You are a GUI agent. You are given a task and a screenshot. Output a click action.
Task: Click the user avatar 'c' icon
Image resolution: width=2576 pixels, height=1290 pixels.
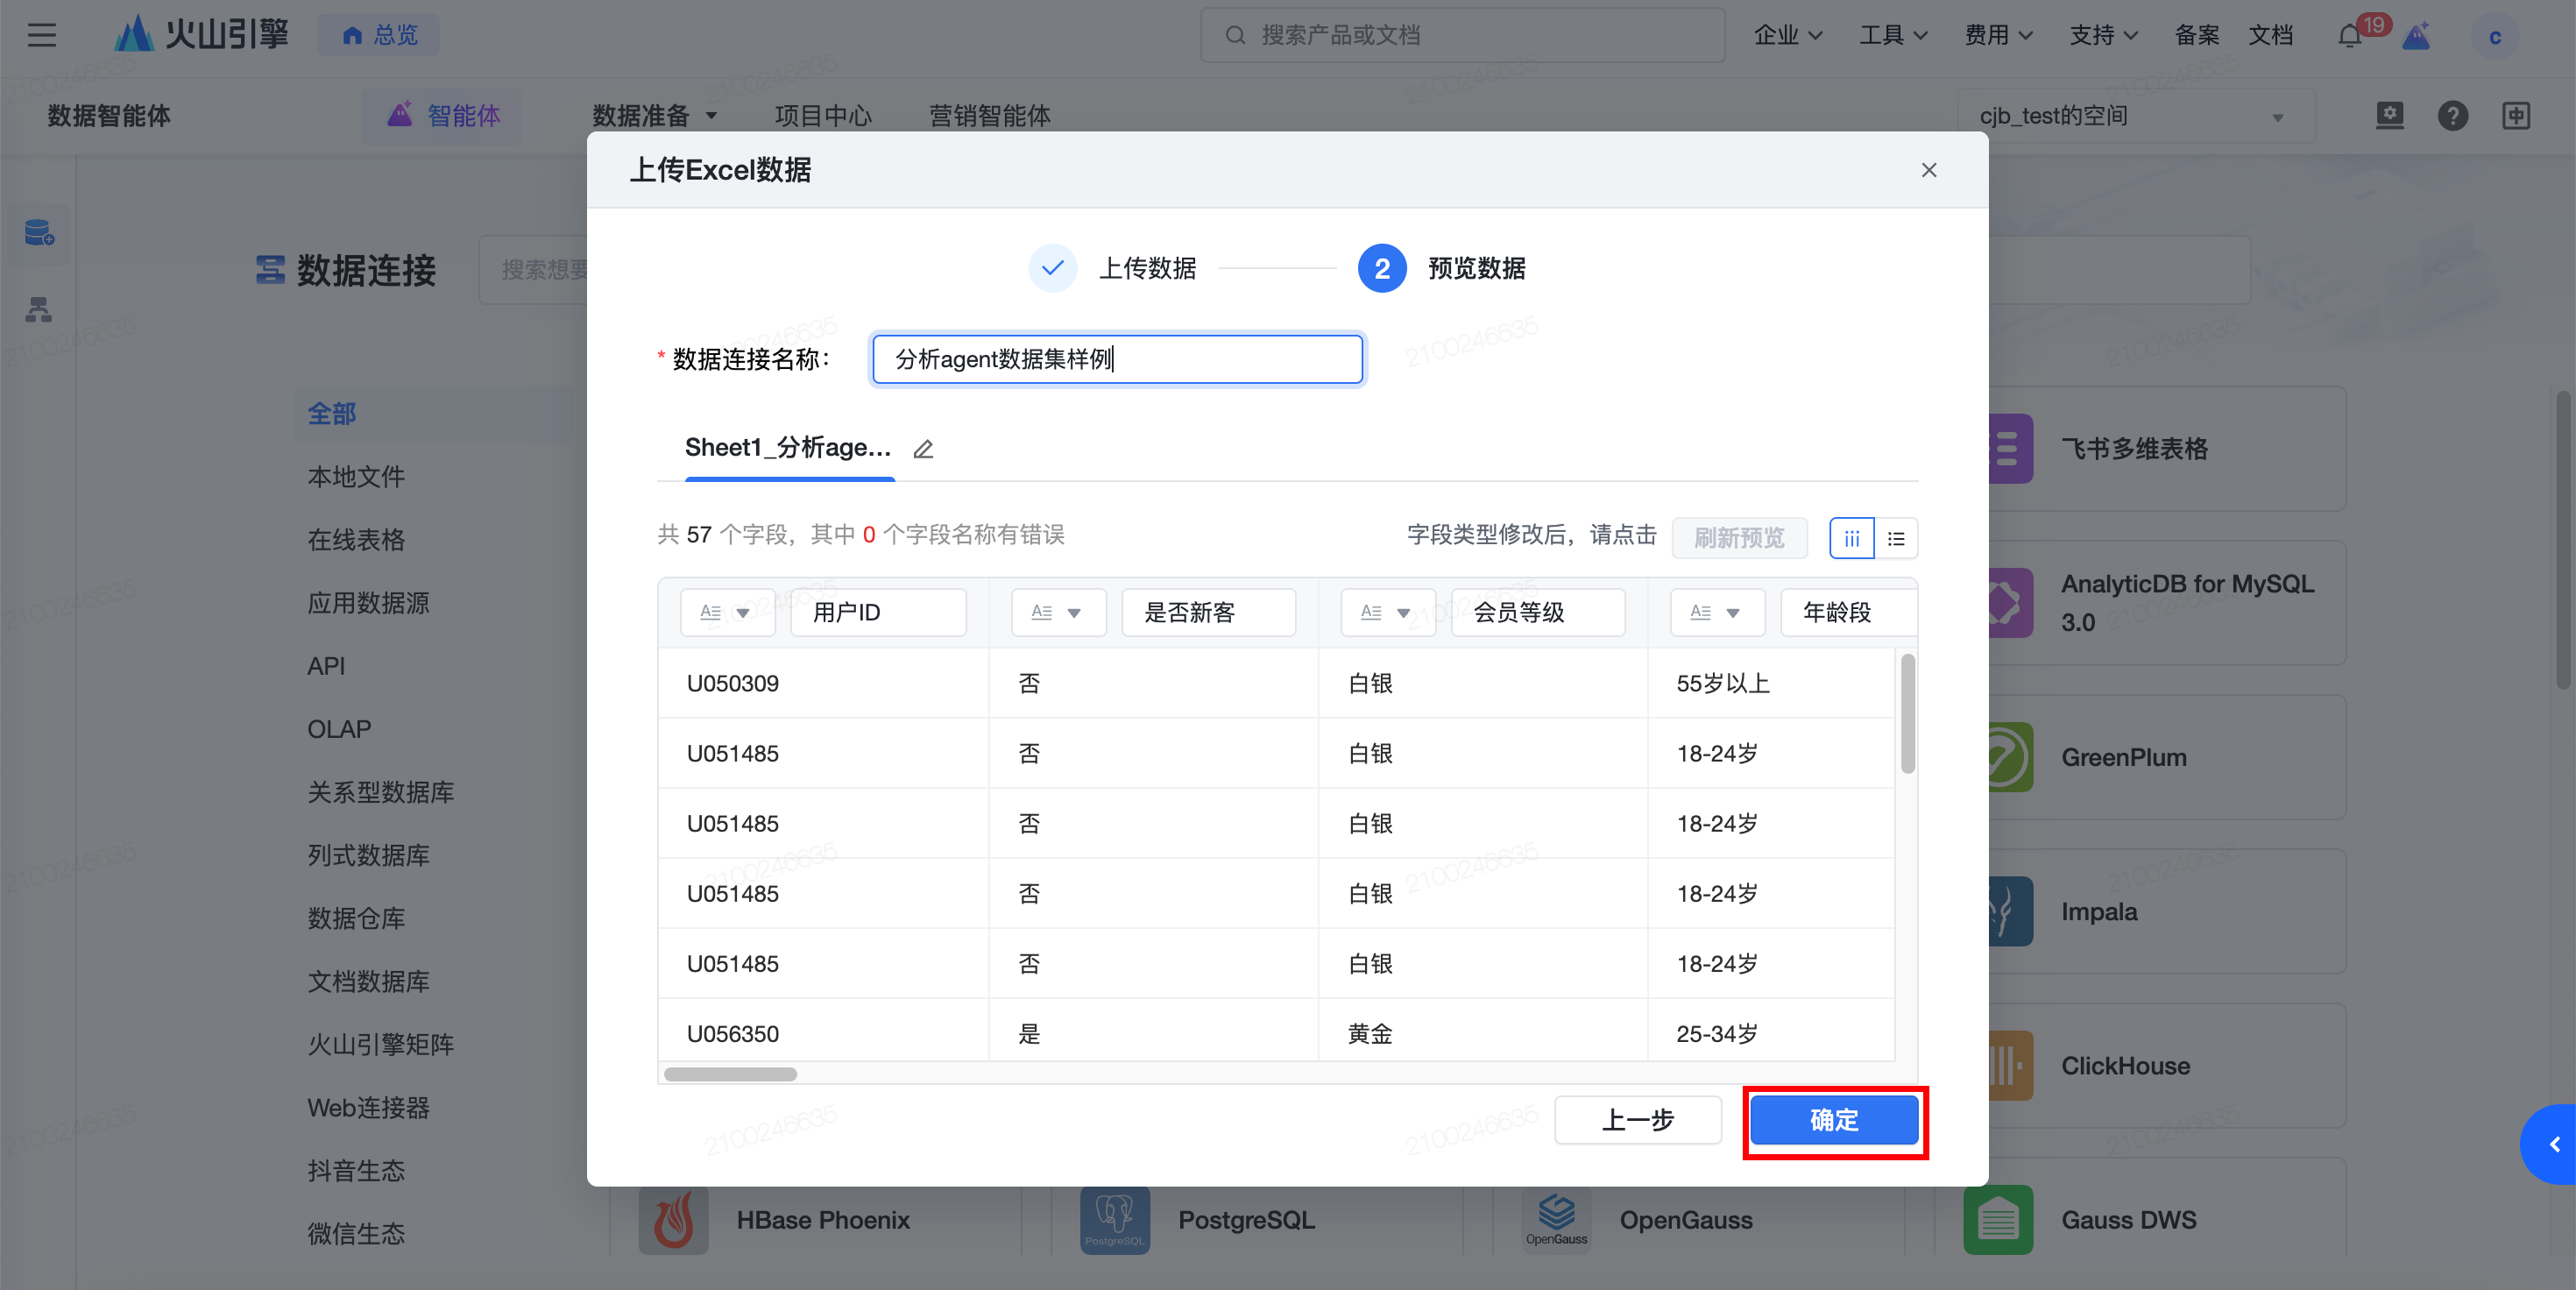2494,37
